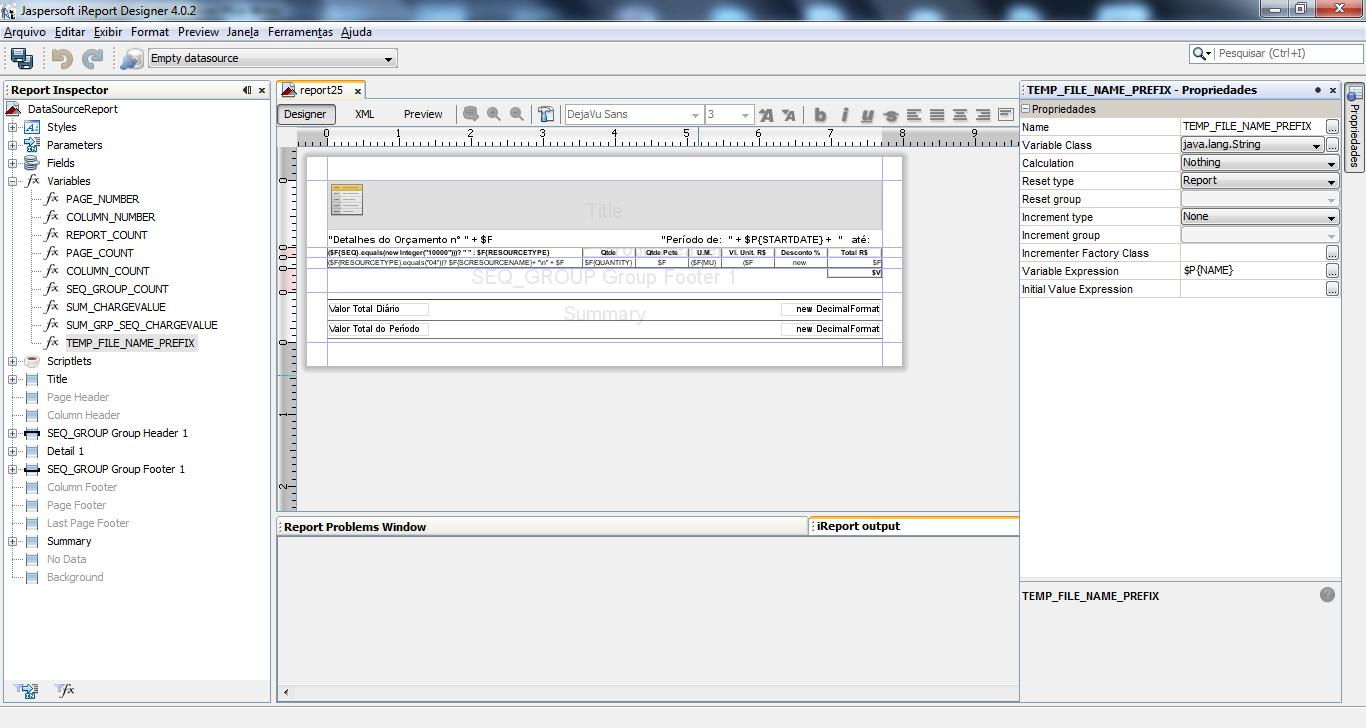
Task: Click the Fields node icon
Action: (x=32, y=163)
